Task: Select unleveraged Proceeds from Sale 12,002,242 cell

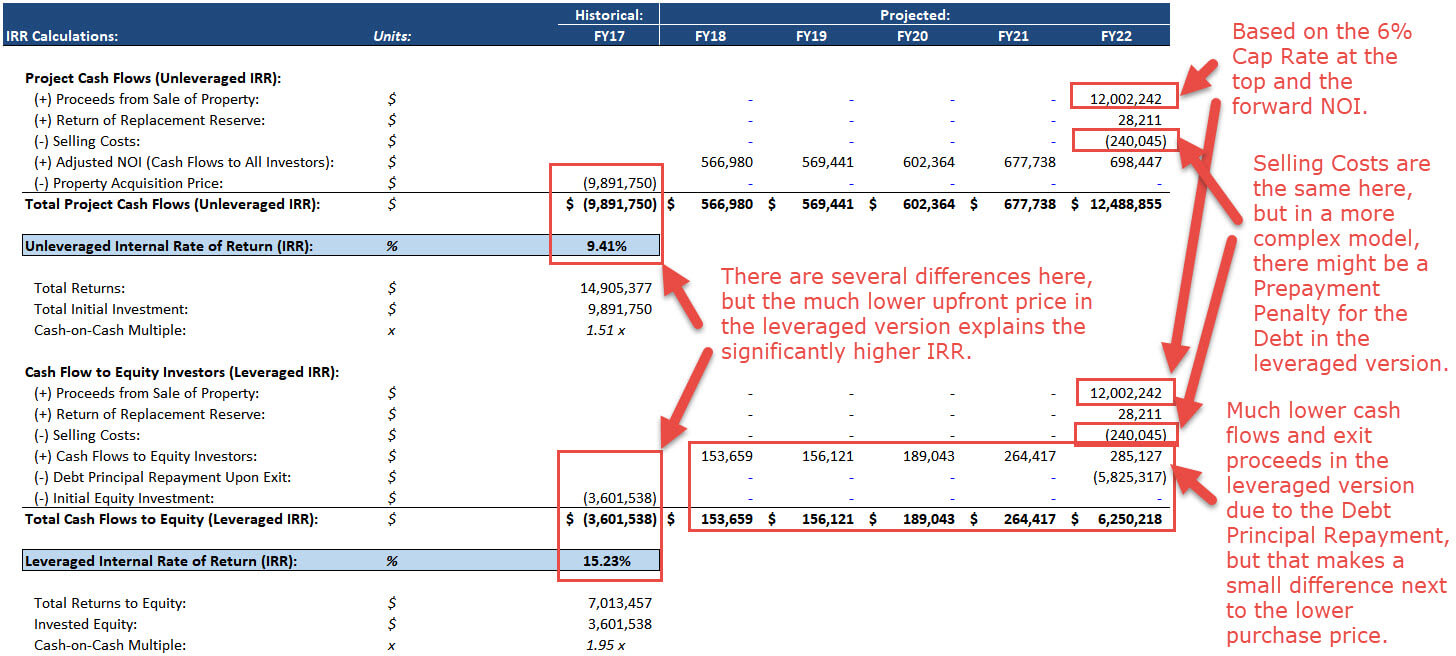Action: [1124, 99]
